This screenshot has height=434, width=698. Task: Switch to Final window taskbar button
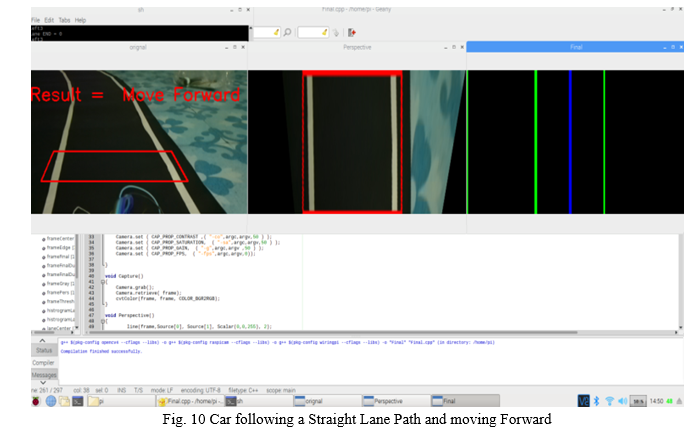[x=465, y=401]
